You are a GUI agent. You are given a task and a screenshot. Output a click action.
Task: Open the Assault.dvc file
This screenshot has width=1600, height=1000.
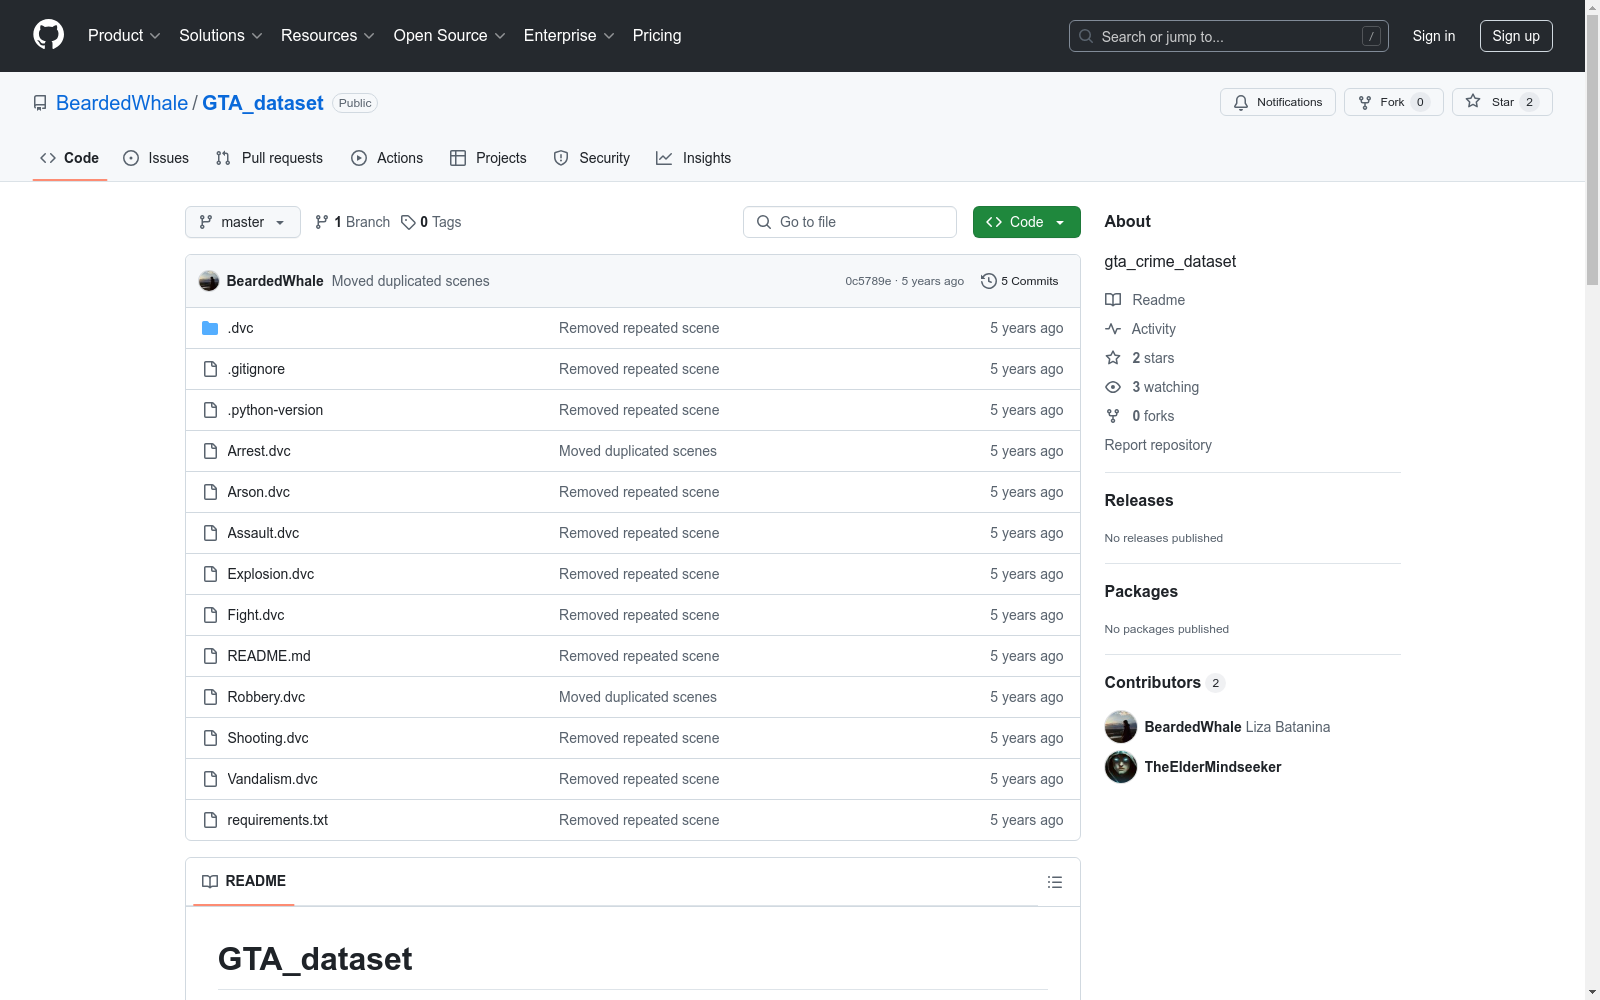click(263, 533)
